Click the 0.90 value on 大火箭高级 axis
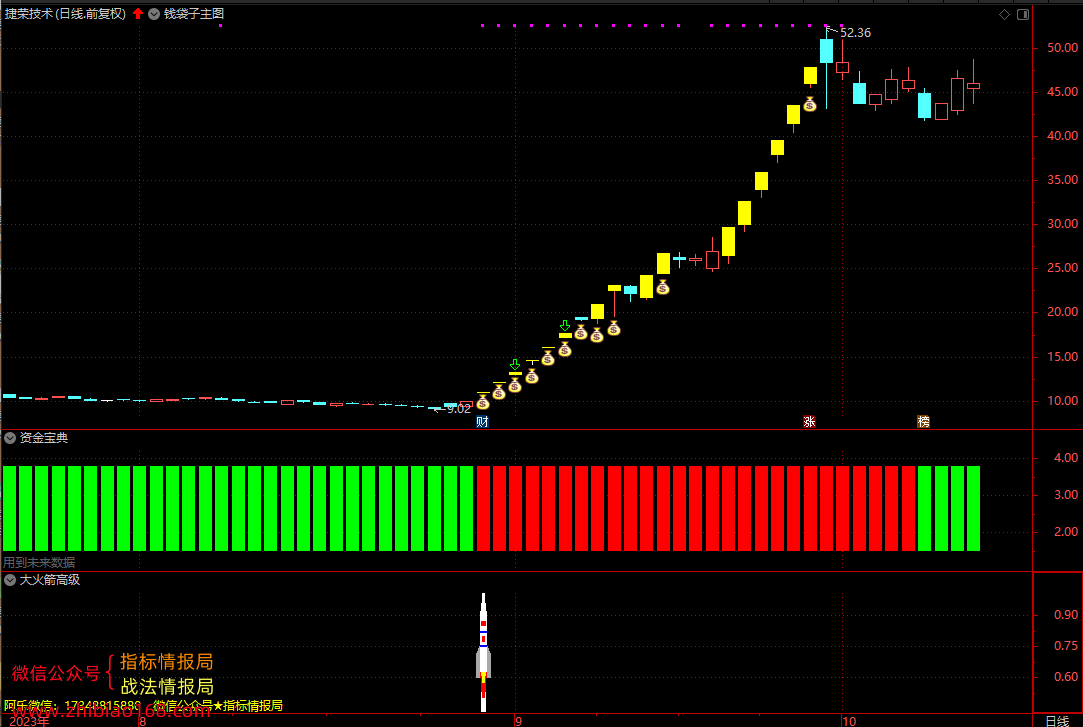This screenshot has width=1083, height=727. pos(1066,614)
